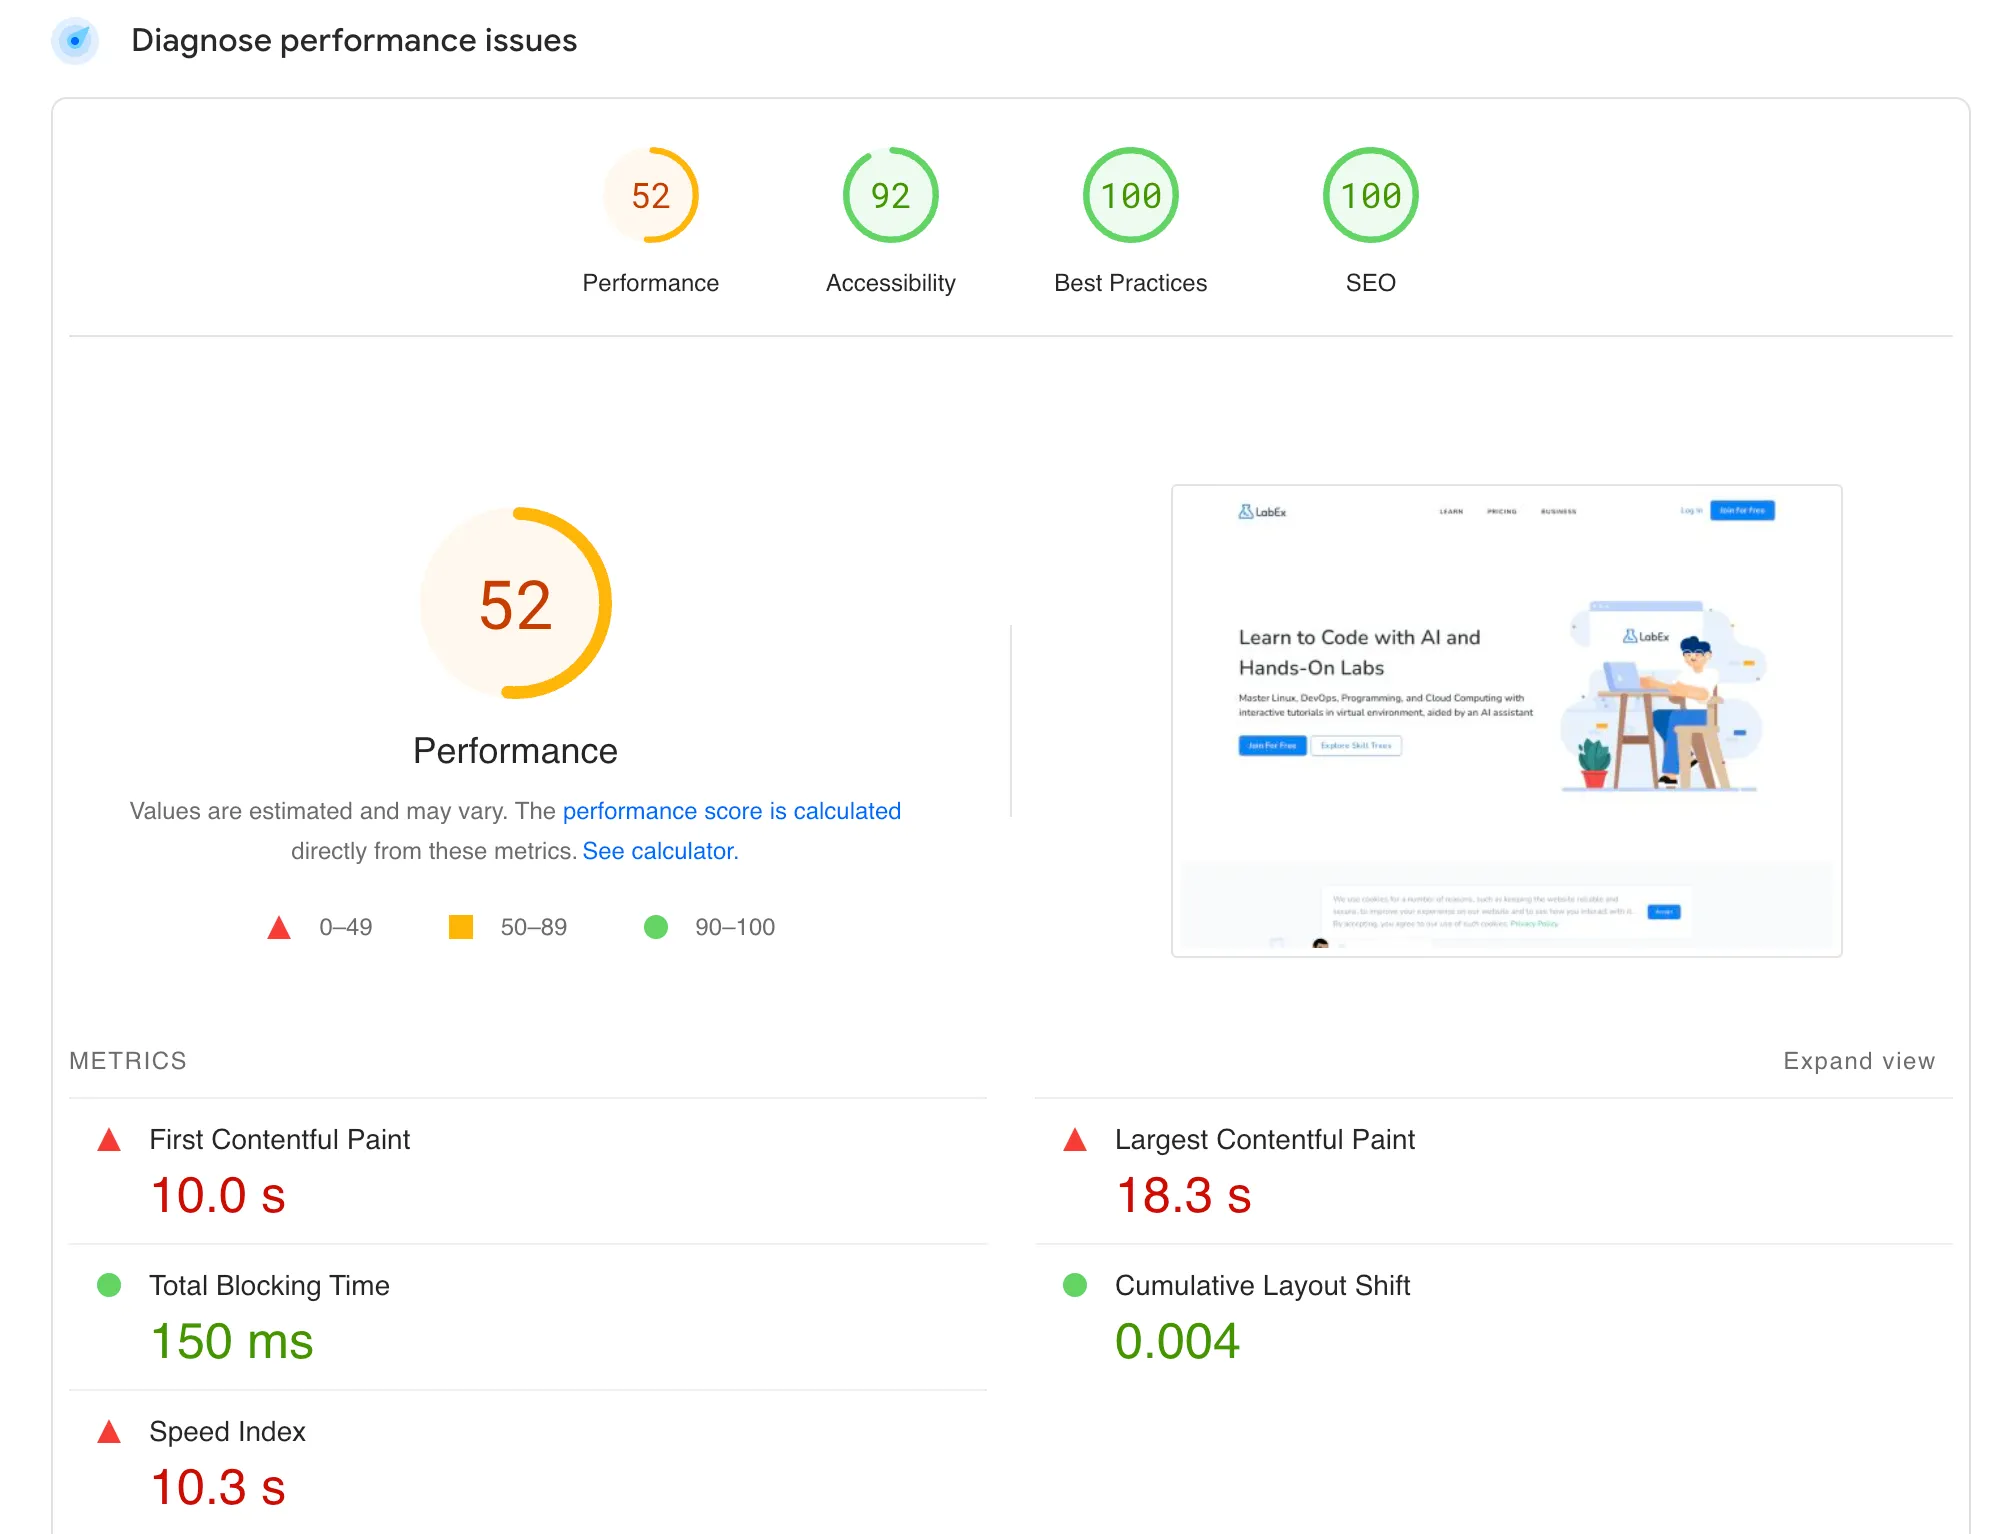Click the Lighthouse logo icon at top left
This screenshot has height=1534, width=2004.
[x=75, y=41]
